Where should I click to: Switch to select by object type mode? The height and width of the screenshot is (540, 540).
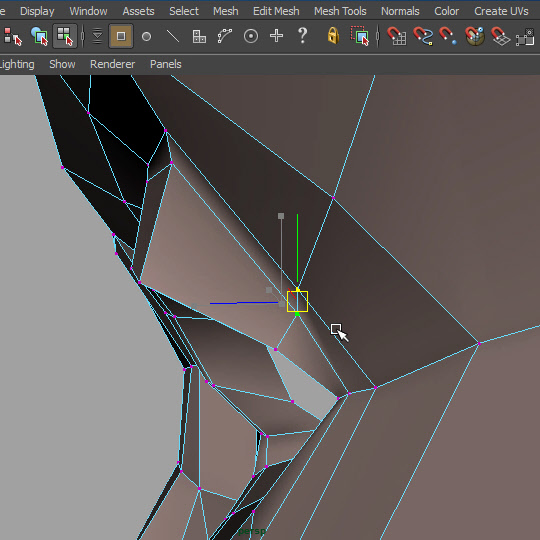click(x=39, y=36)
